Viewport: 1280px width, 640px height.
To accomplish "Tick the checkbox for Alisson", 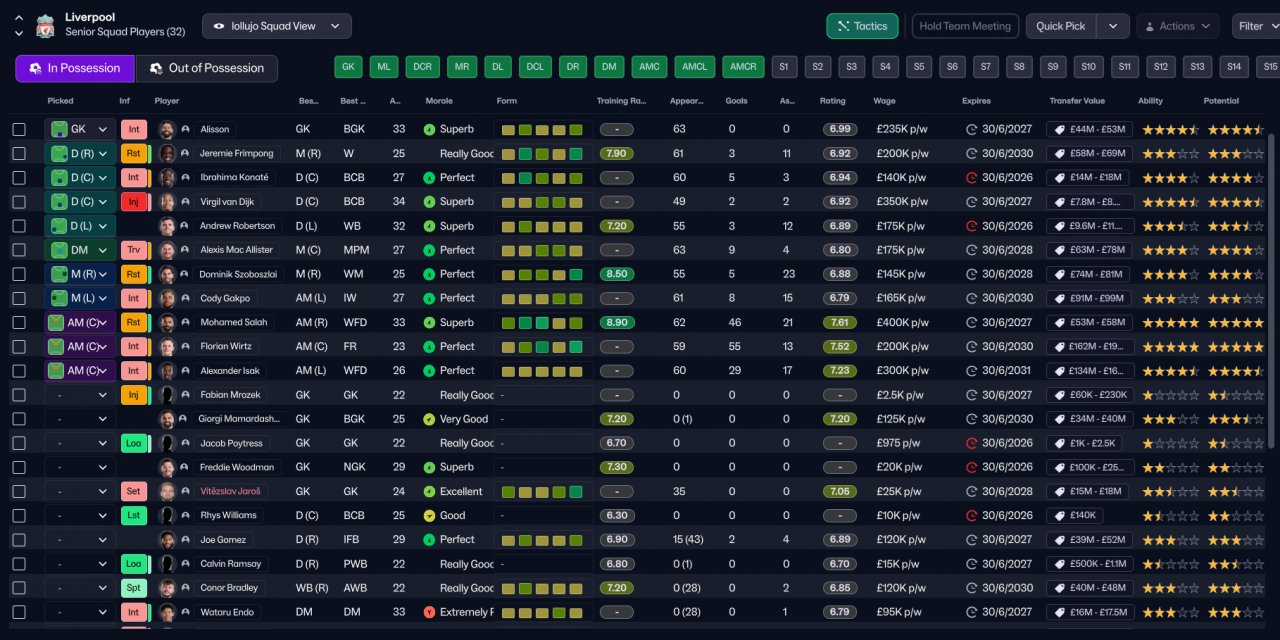I will point(19,129).
